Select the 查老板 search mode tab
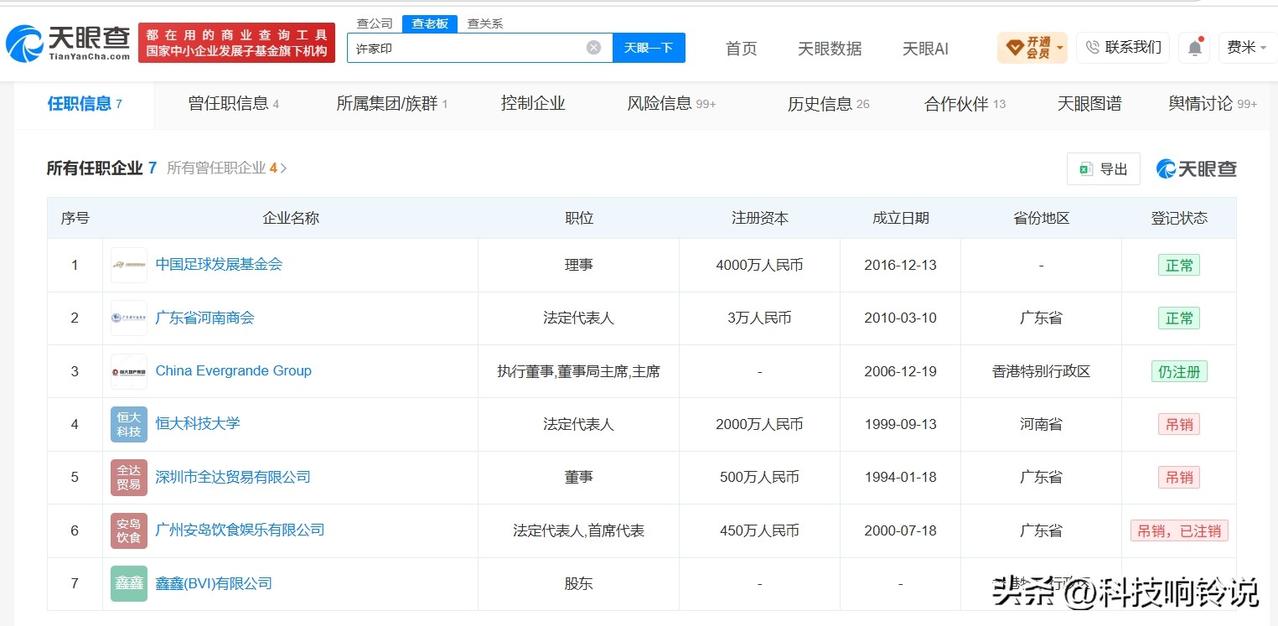 pyautogui.click(x=430, y=23)
